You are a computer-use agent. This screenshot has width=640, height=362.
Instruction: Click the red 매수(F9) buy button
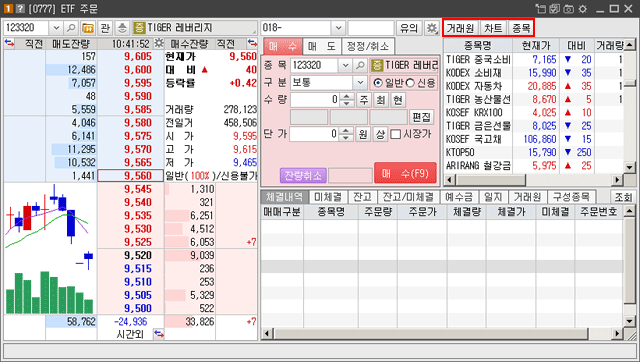pos(405,173)
